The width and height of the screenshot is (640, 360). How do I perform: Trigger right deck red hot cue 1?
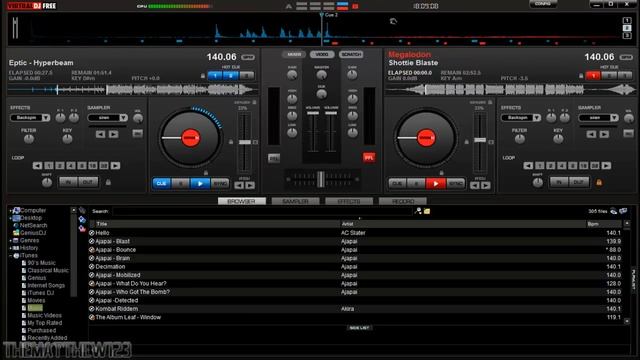[593, 76]
